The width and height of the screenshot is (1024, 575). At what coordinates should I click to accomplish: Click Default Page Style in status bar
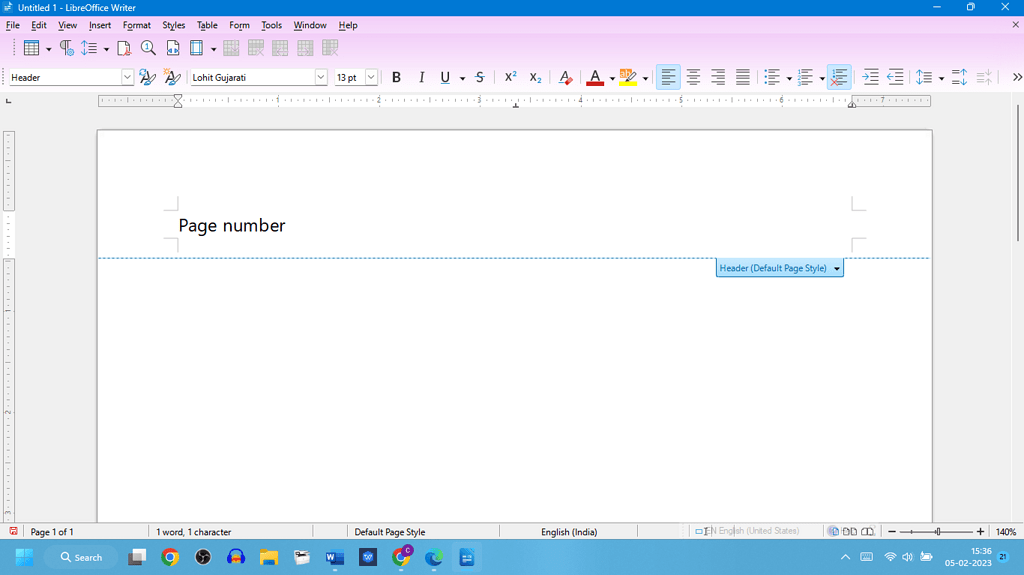tap(390, 532)
